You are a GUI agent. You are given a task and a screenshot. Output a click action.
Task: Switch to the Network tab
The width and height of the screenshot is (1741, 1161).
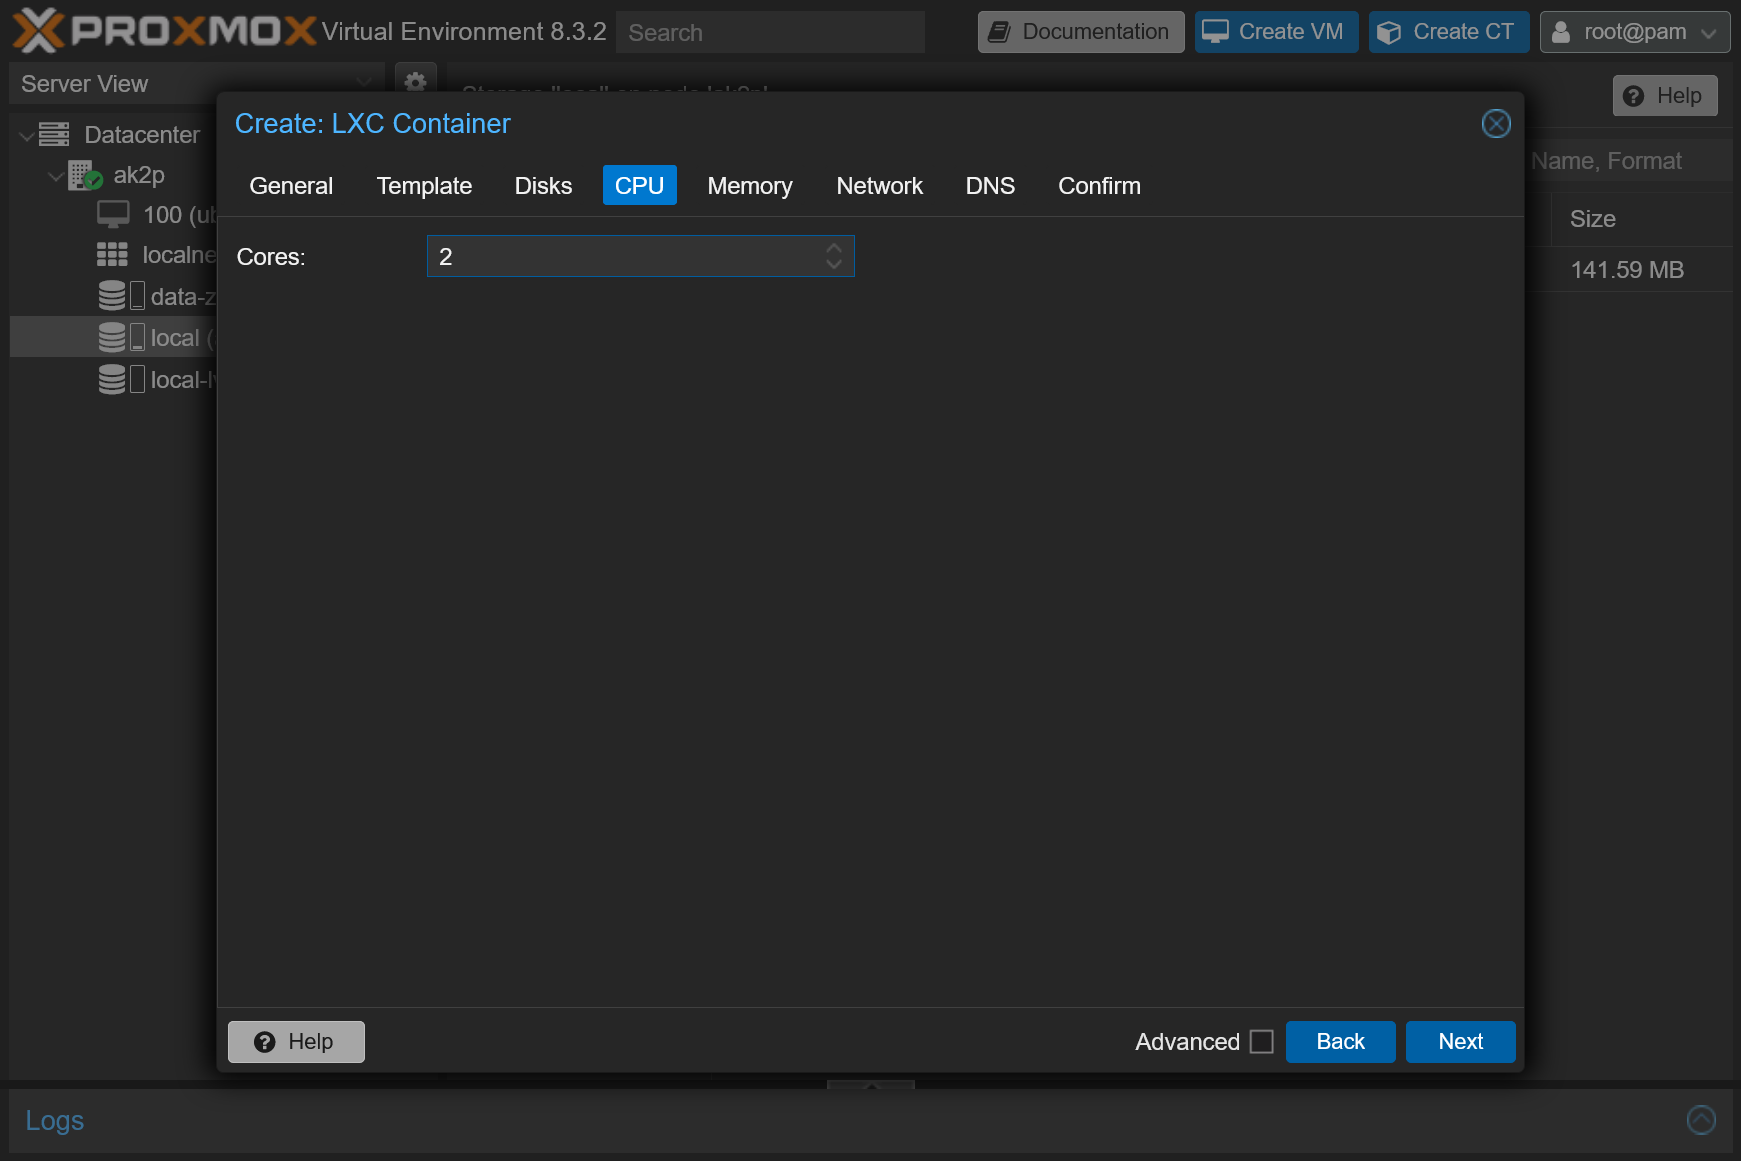pos(879,186)
